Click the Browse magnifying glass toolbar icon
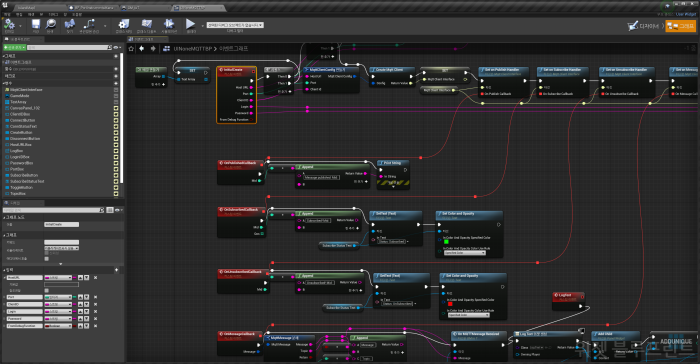The width and height of the screenshot is (700, 364). [x=50, y=25]
